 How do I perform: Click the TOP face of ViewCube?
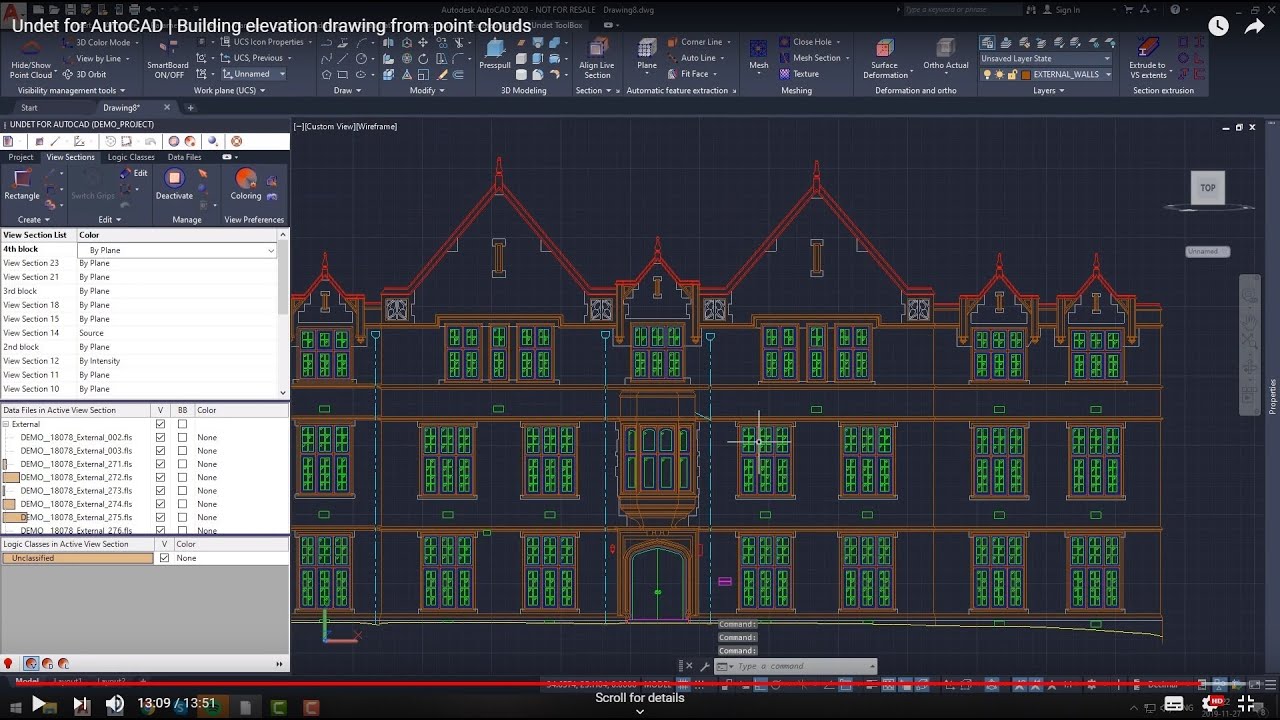pos(1208,188)
